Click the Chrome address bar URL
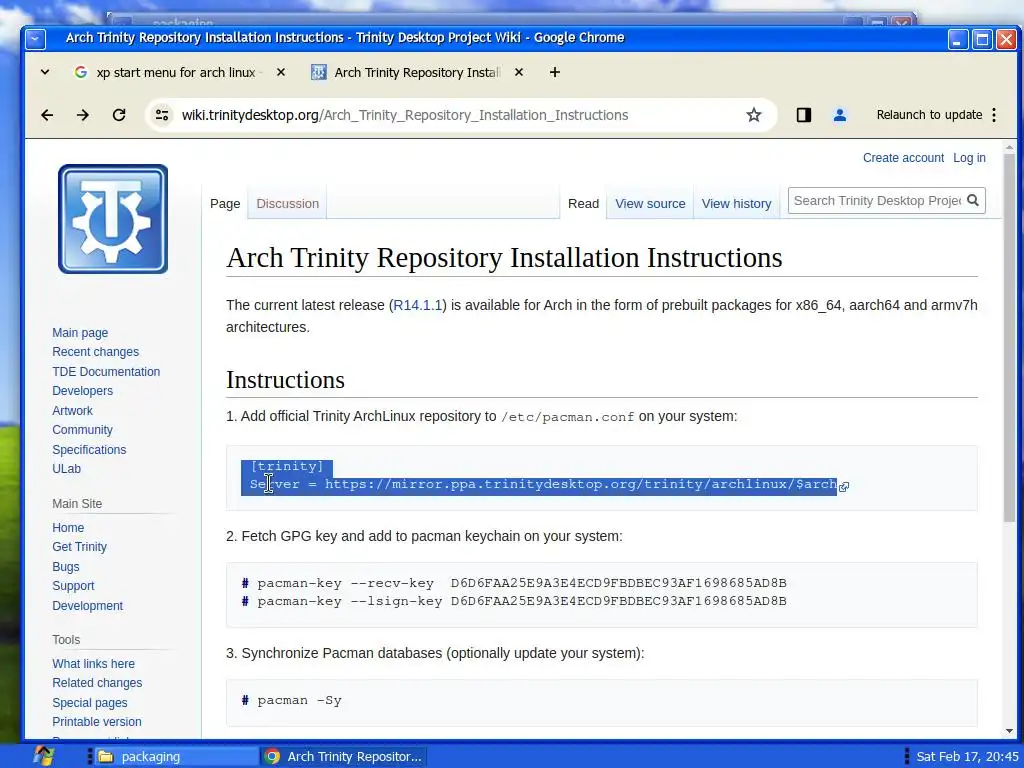 405,116
